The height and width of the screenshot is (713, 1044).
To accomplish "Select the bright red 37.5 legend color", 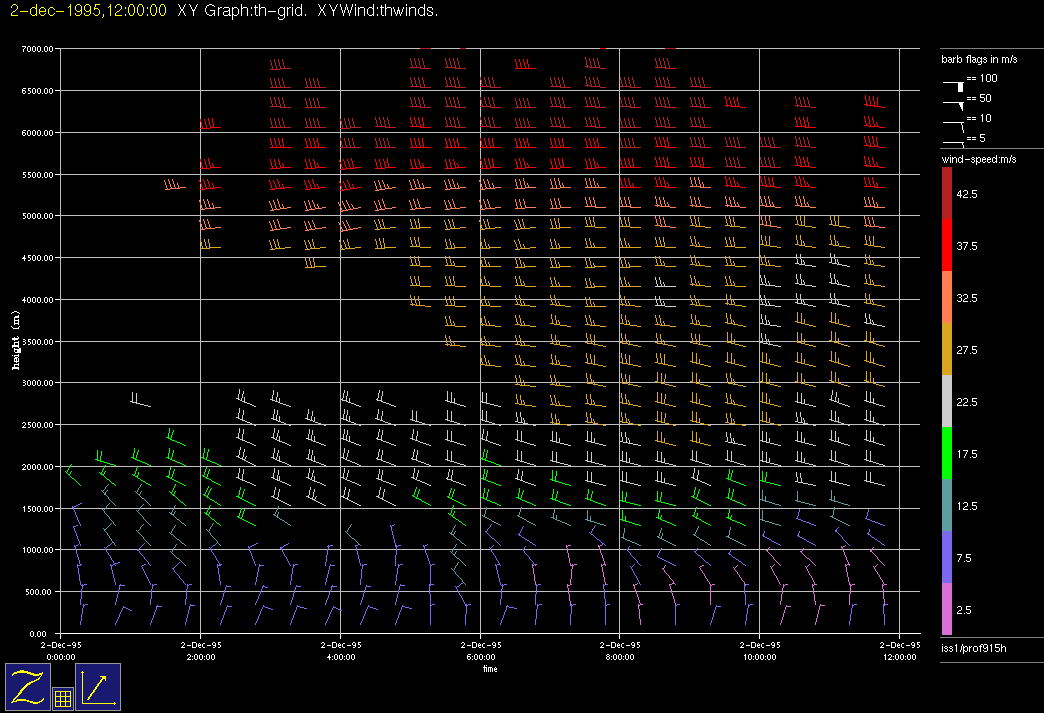I will coord(947,245).
